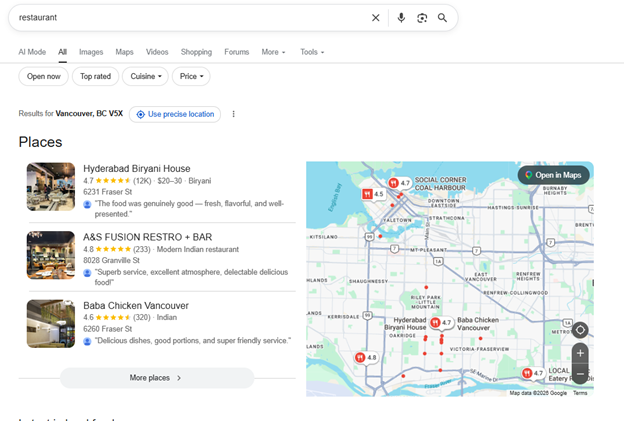Click user avatar on Baba Chicken review
The height and width of the screenshot is (421, 624).
click(x=87, y=341)
